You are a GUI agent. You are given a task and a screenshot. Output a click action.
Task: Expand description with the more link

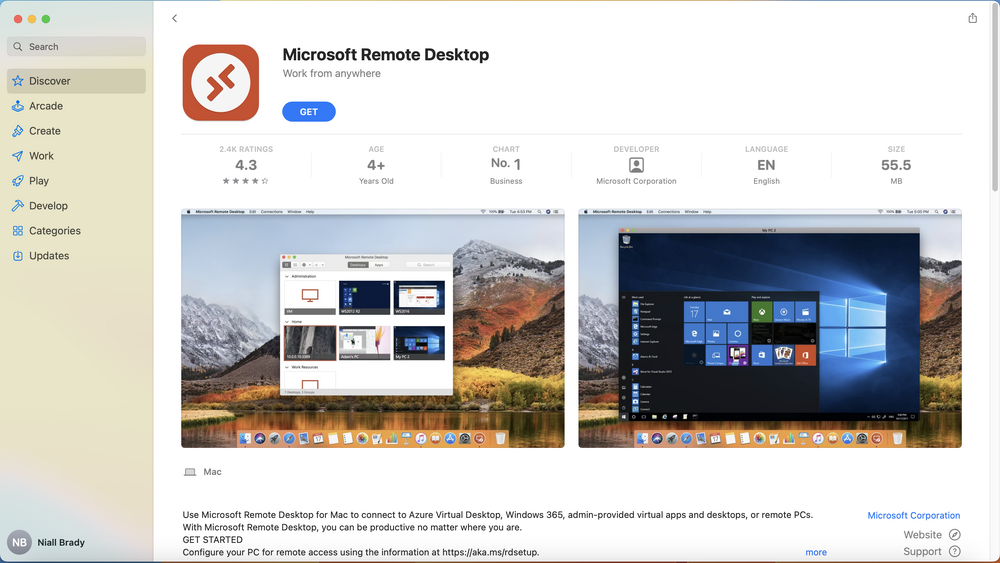[x=816, y=552]
